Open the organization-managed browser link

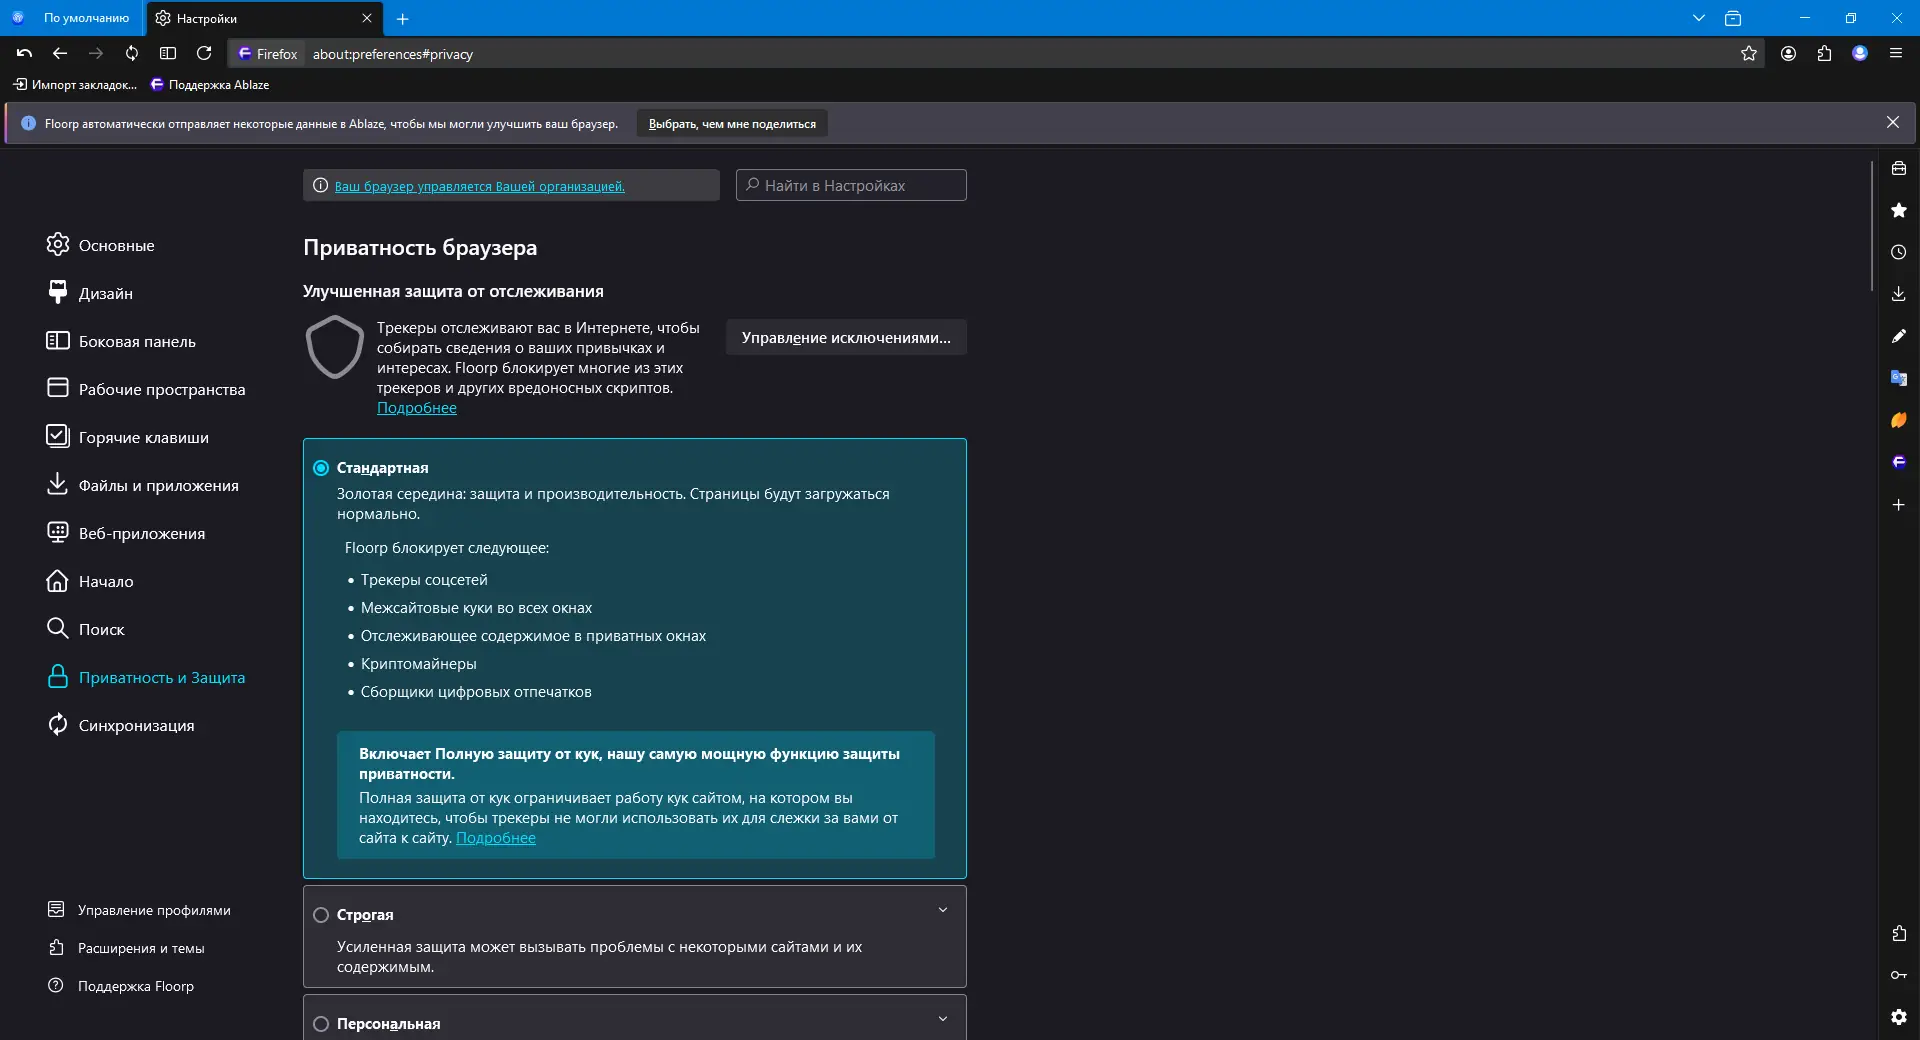tap(480, 186)
